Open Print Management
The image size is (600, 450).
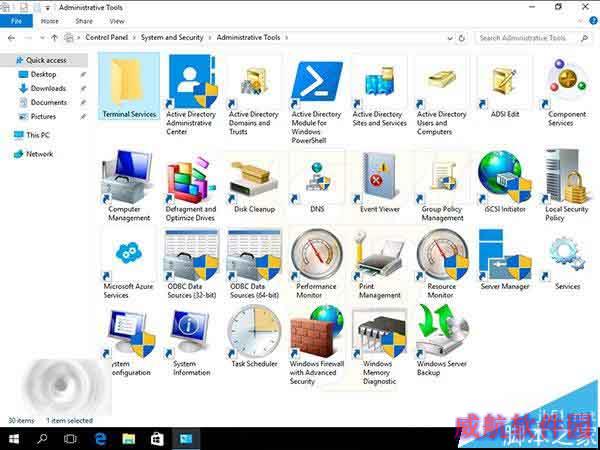[x=379, y=264]
